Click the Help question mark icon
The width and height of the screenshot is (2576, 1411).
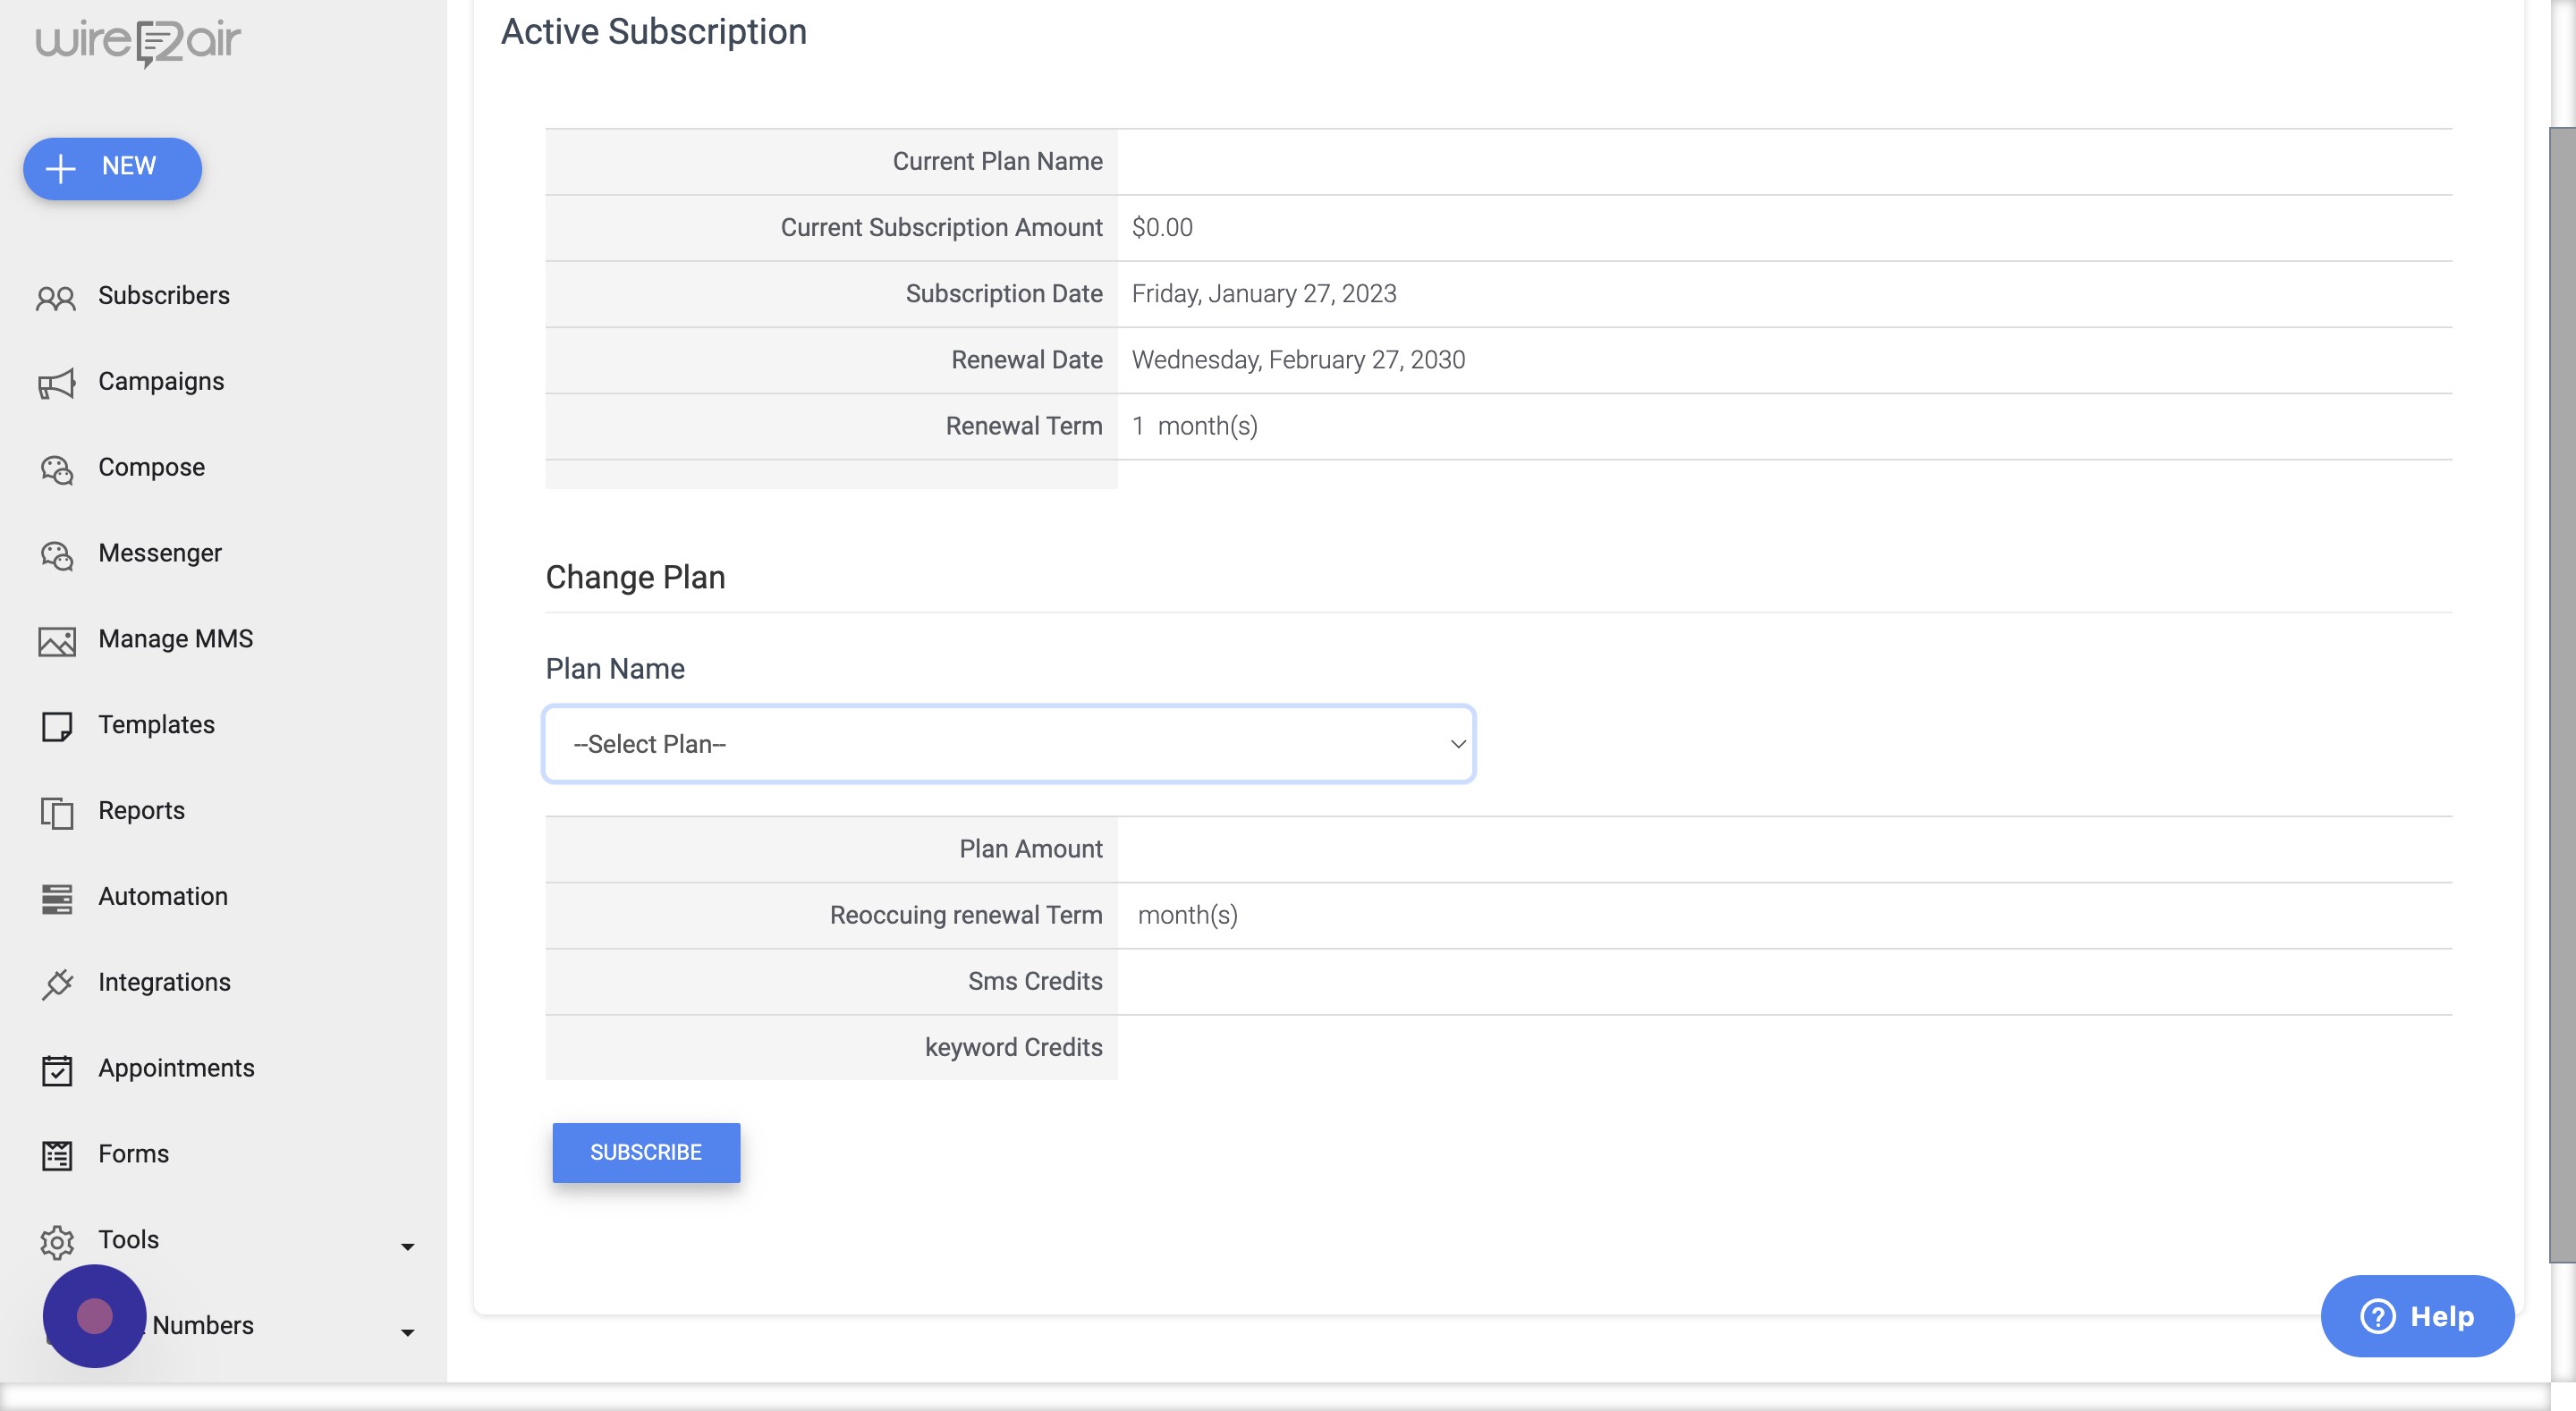coord(2377,1316)
